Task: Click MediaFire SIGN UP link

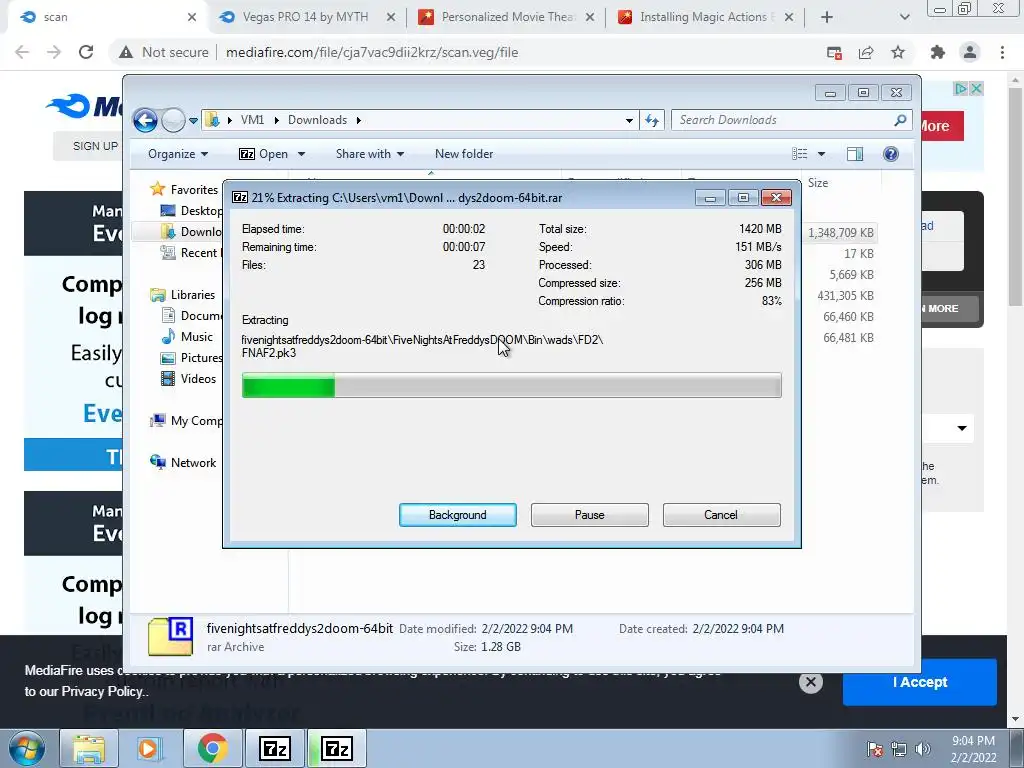Action: pyautogui.click(x=95, y=146)
